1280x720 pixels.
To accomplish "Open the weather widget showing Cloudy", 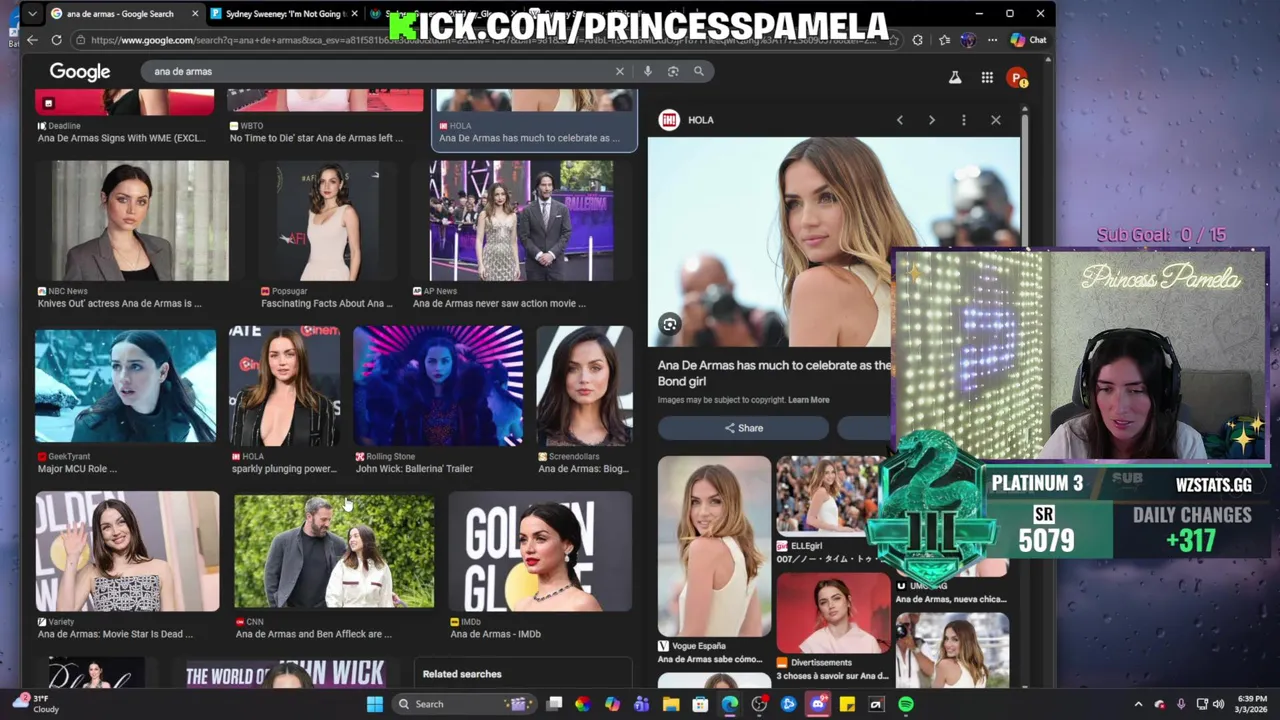I will point(36,704).
